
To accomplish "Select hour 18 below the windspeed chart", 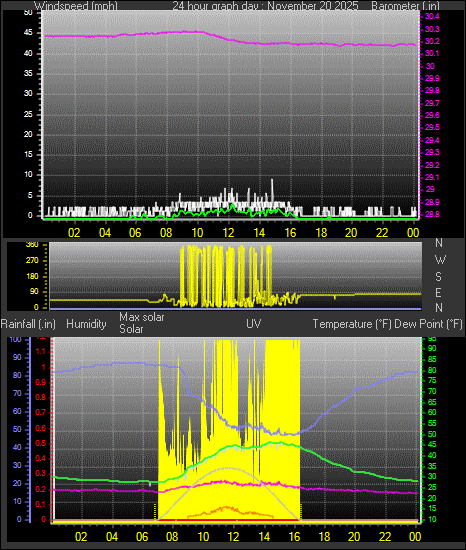I will (x=321, y=233).
